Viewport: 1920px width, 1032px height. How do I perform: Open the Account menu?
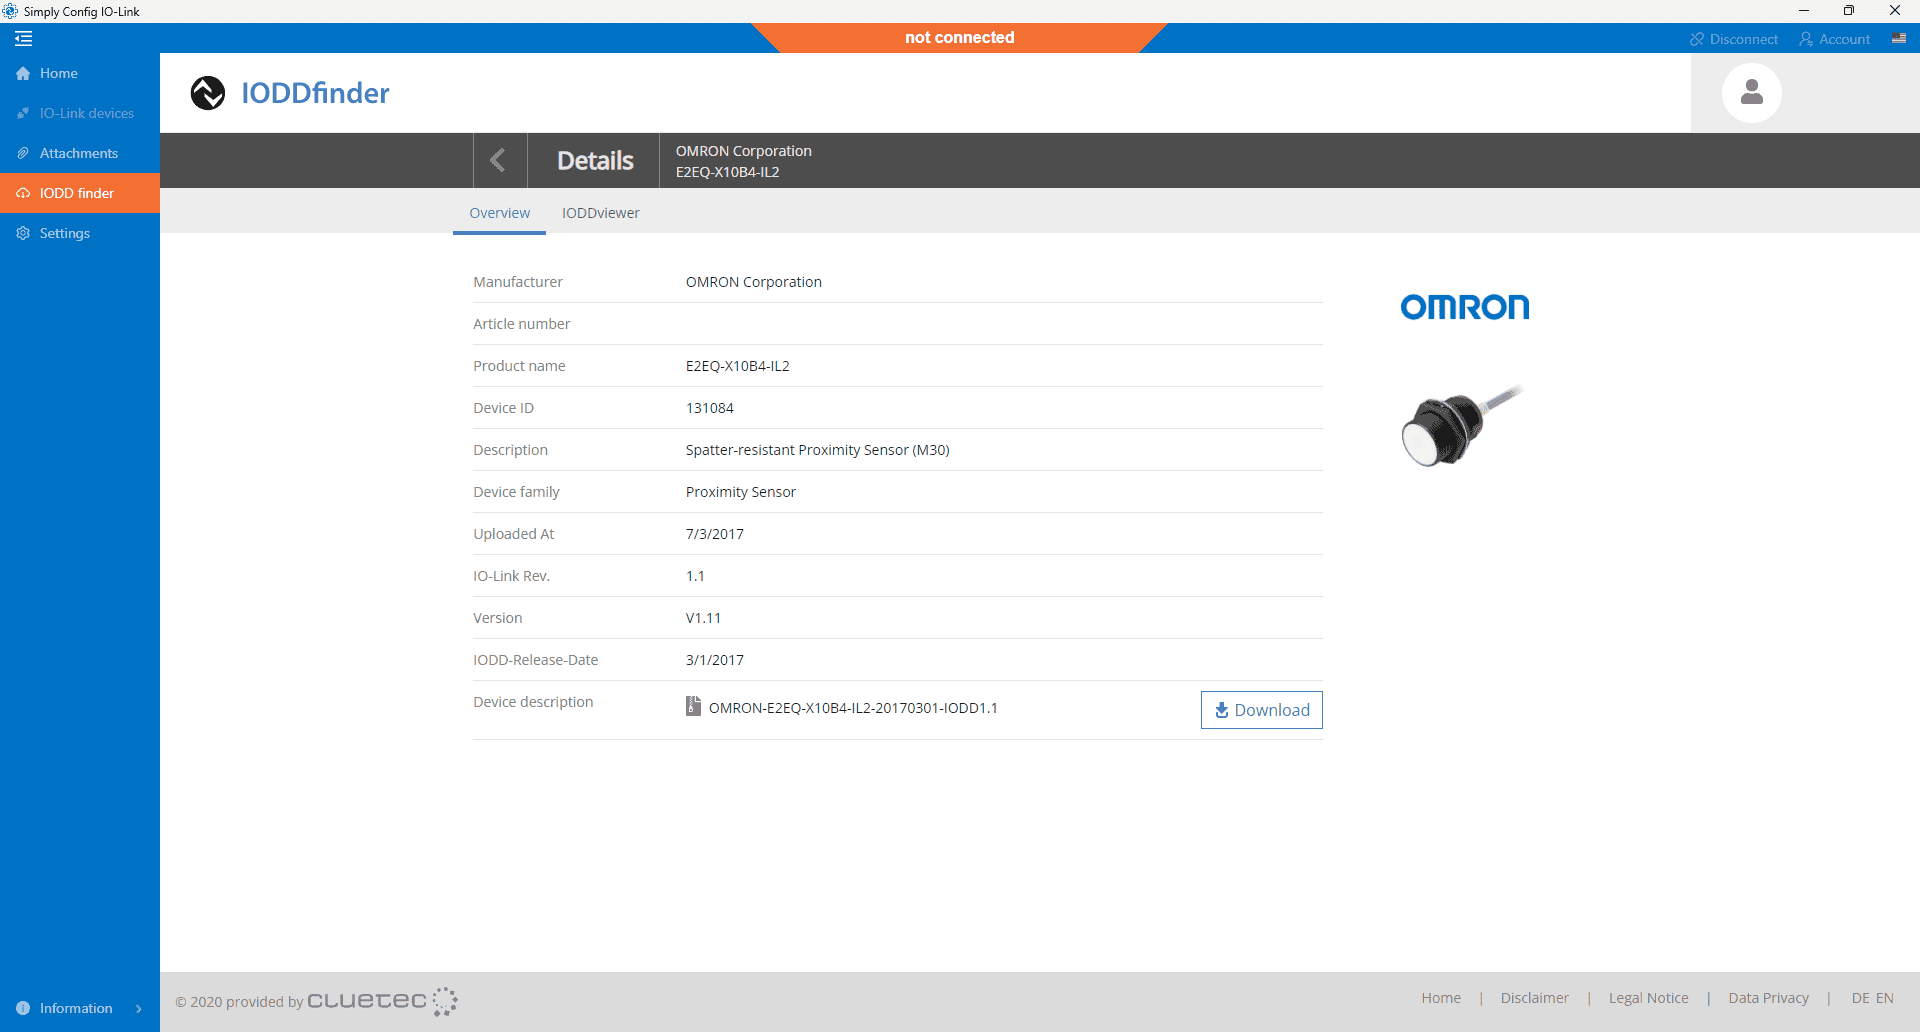pos(1835,38)
